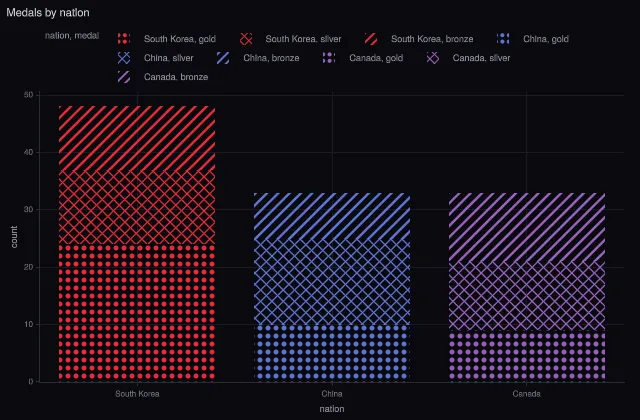This screenshot has width=640, height=420.
Task: Select the 'China, silver' legend label
Action: [x=168, y=58]
